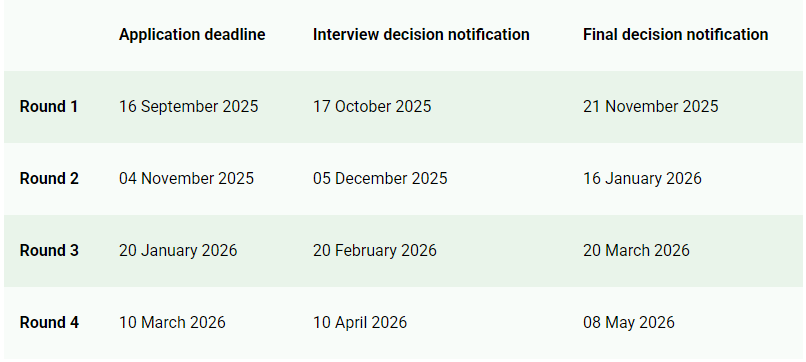Click the 20 February 2026 date
The height and width of the screenshot is (362, 806).
pyautogui.click(x=375, y=250)
